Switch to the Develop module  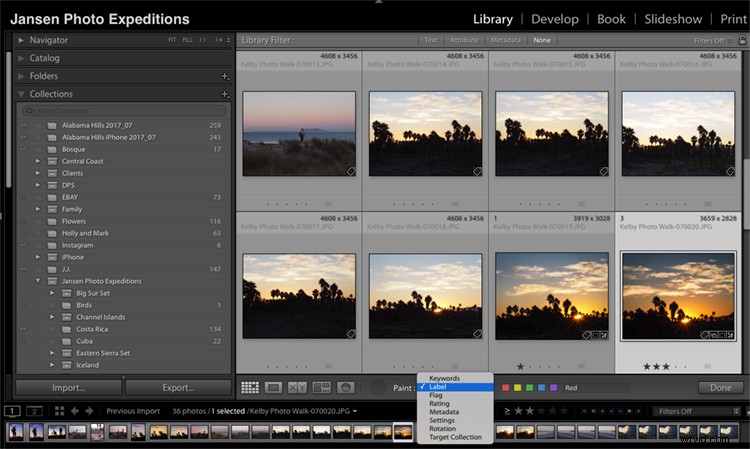coord(555,19)
